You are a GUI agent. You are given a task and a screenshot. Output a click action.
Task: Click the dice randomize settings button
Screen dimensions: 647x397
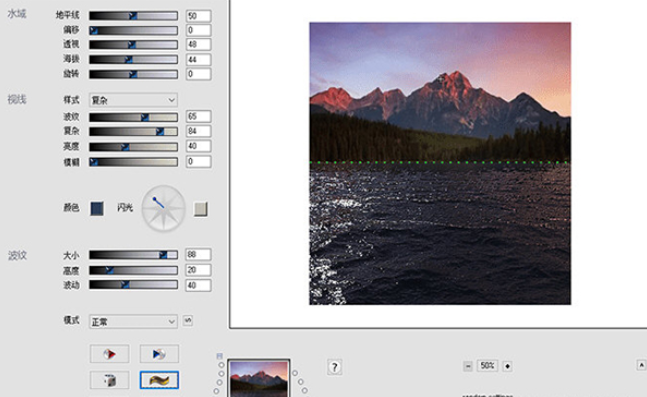click(x=109, y=380)
